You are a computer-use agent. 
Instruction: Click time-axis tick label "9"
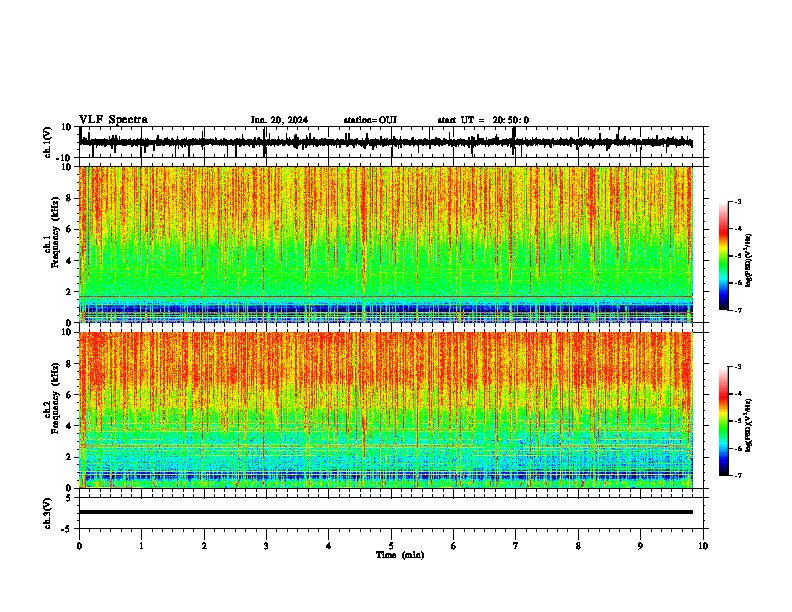coord(640,546)
